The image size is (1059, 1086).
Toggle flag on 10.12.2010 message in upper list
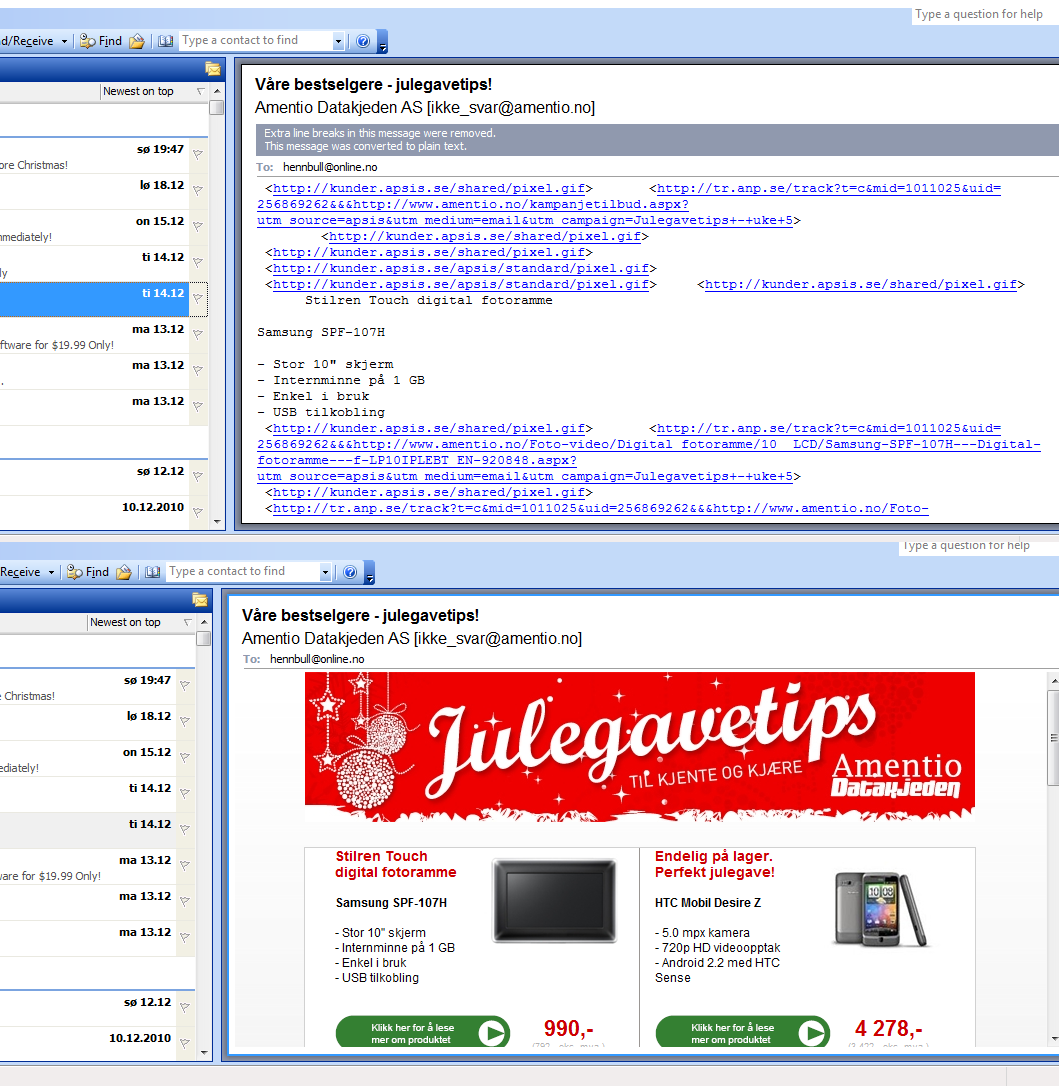(198, 513)
